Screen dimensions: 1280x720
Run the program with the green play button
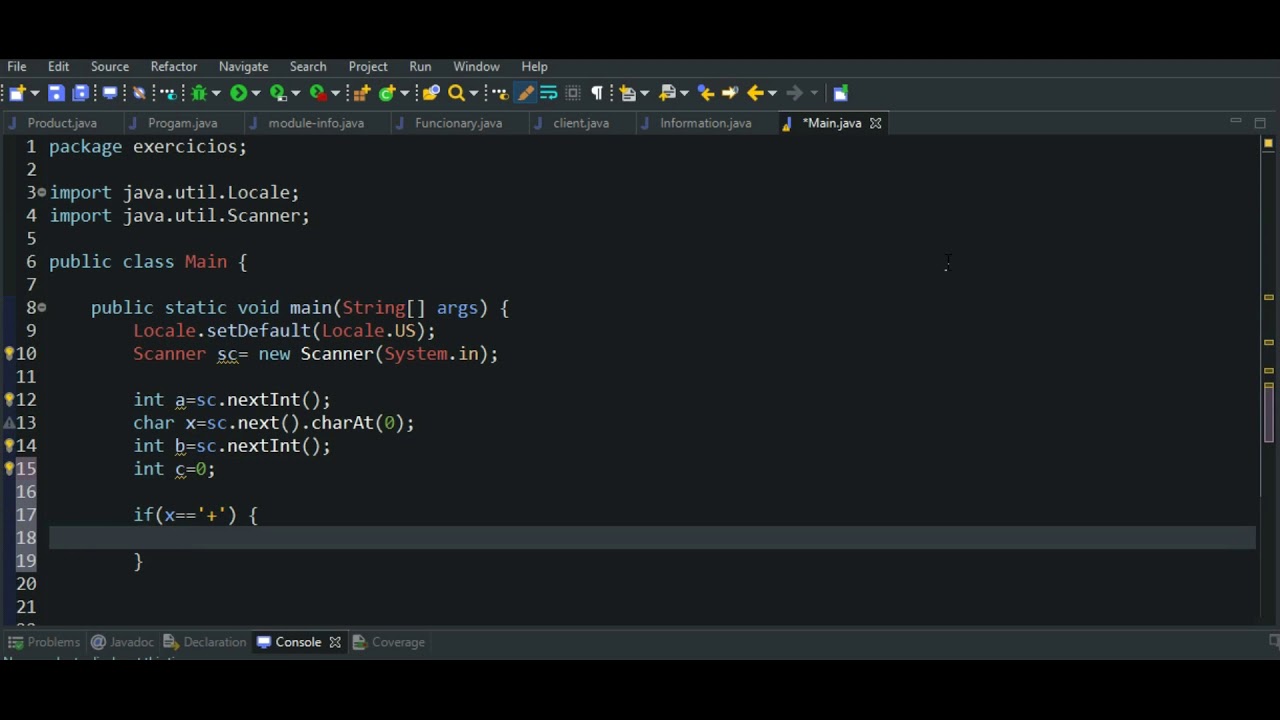(x=238, y=93)
